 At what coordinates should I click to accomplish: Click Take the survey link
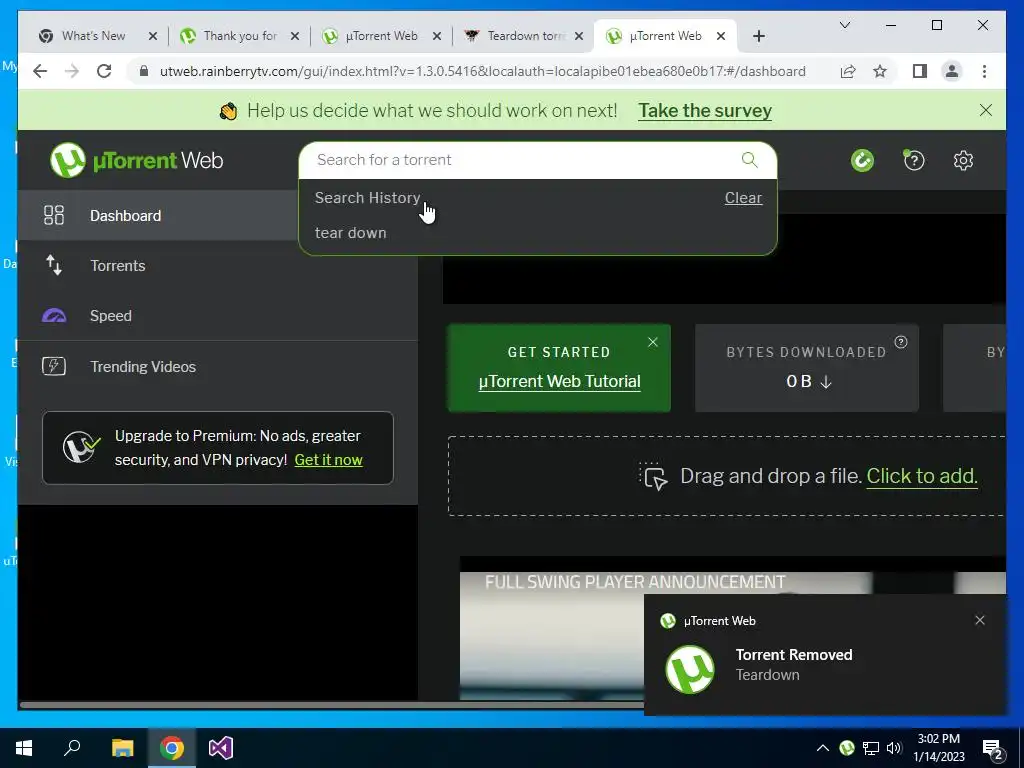point(705,110)
